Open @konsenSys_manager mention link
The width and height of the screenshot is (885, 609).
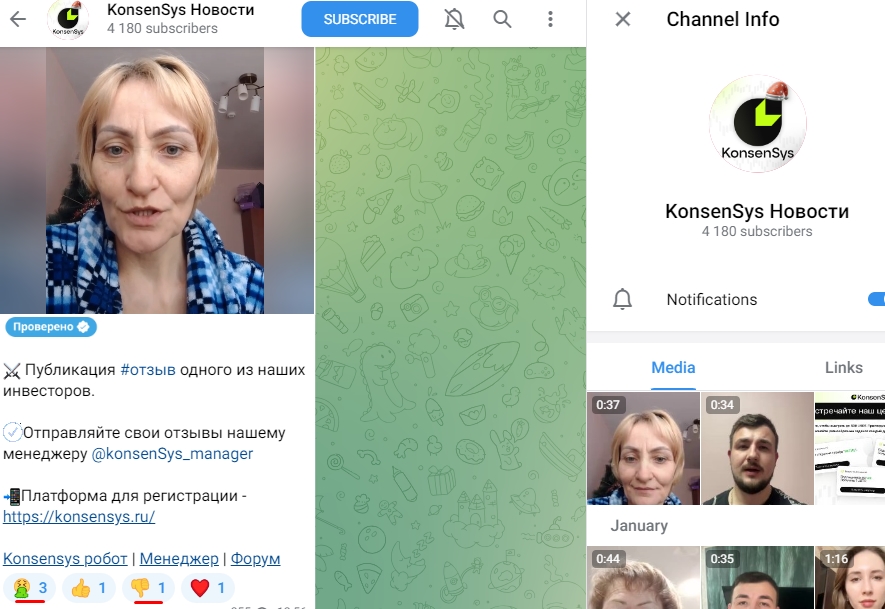[x=172, y=454]
